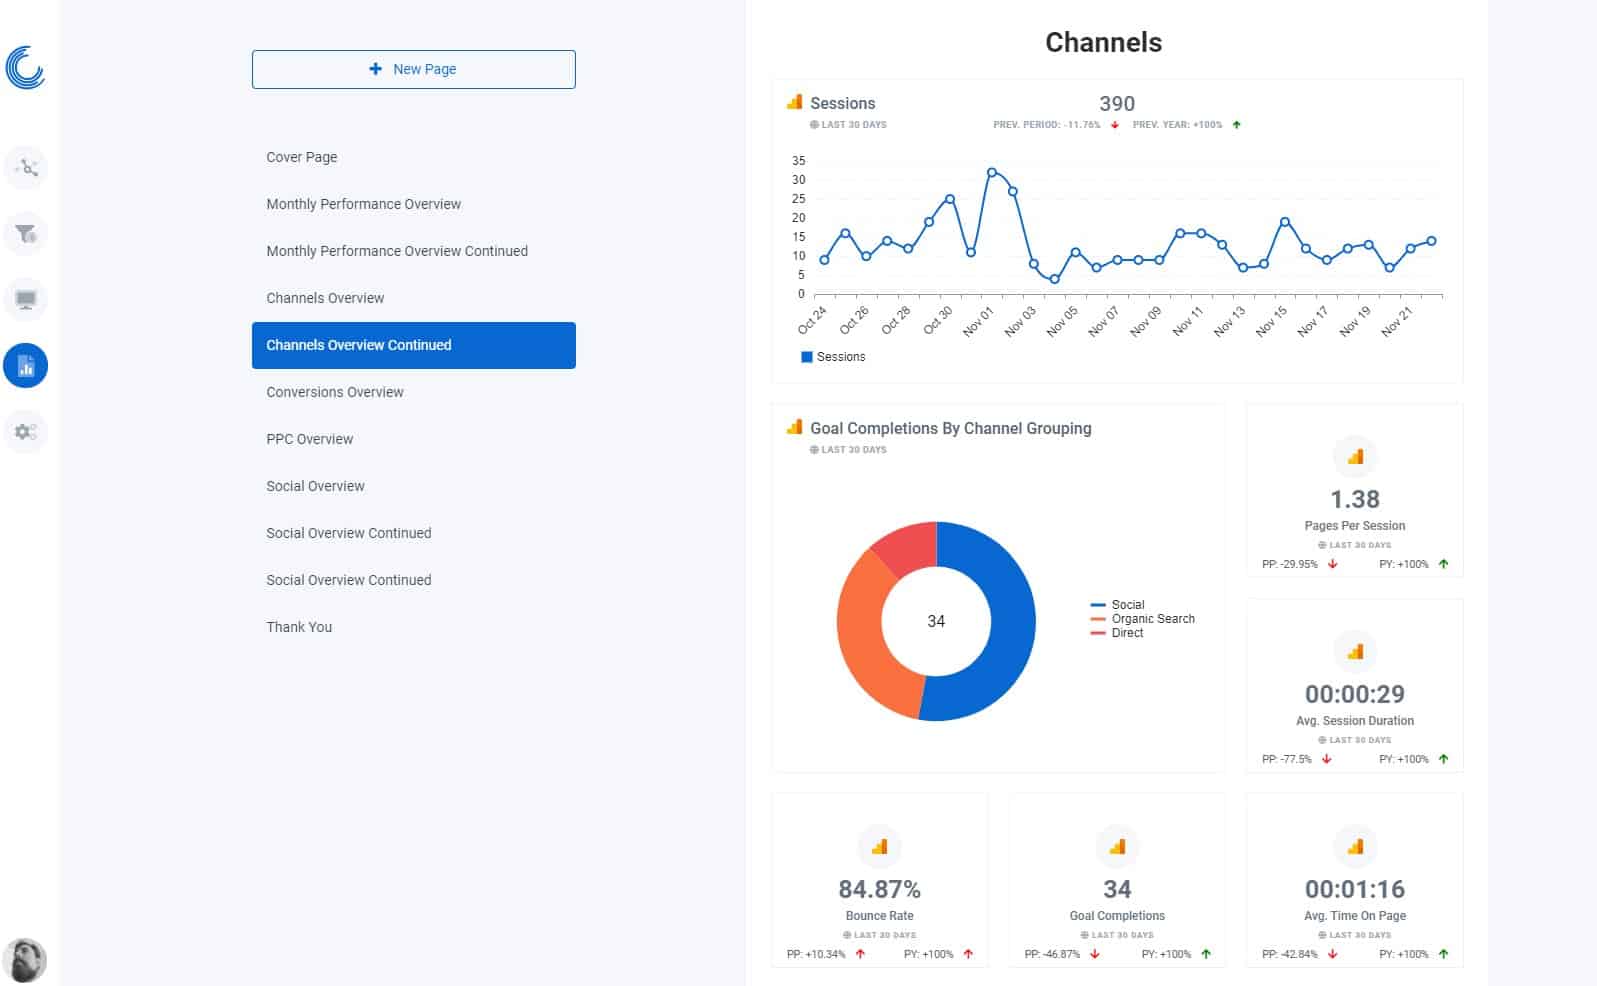The height and width of the screenshot is (986, 1597).
Task: Click the user avatar photo
Action: (25, 960)
